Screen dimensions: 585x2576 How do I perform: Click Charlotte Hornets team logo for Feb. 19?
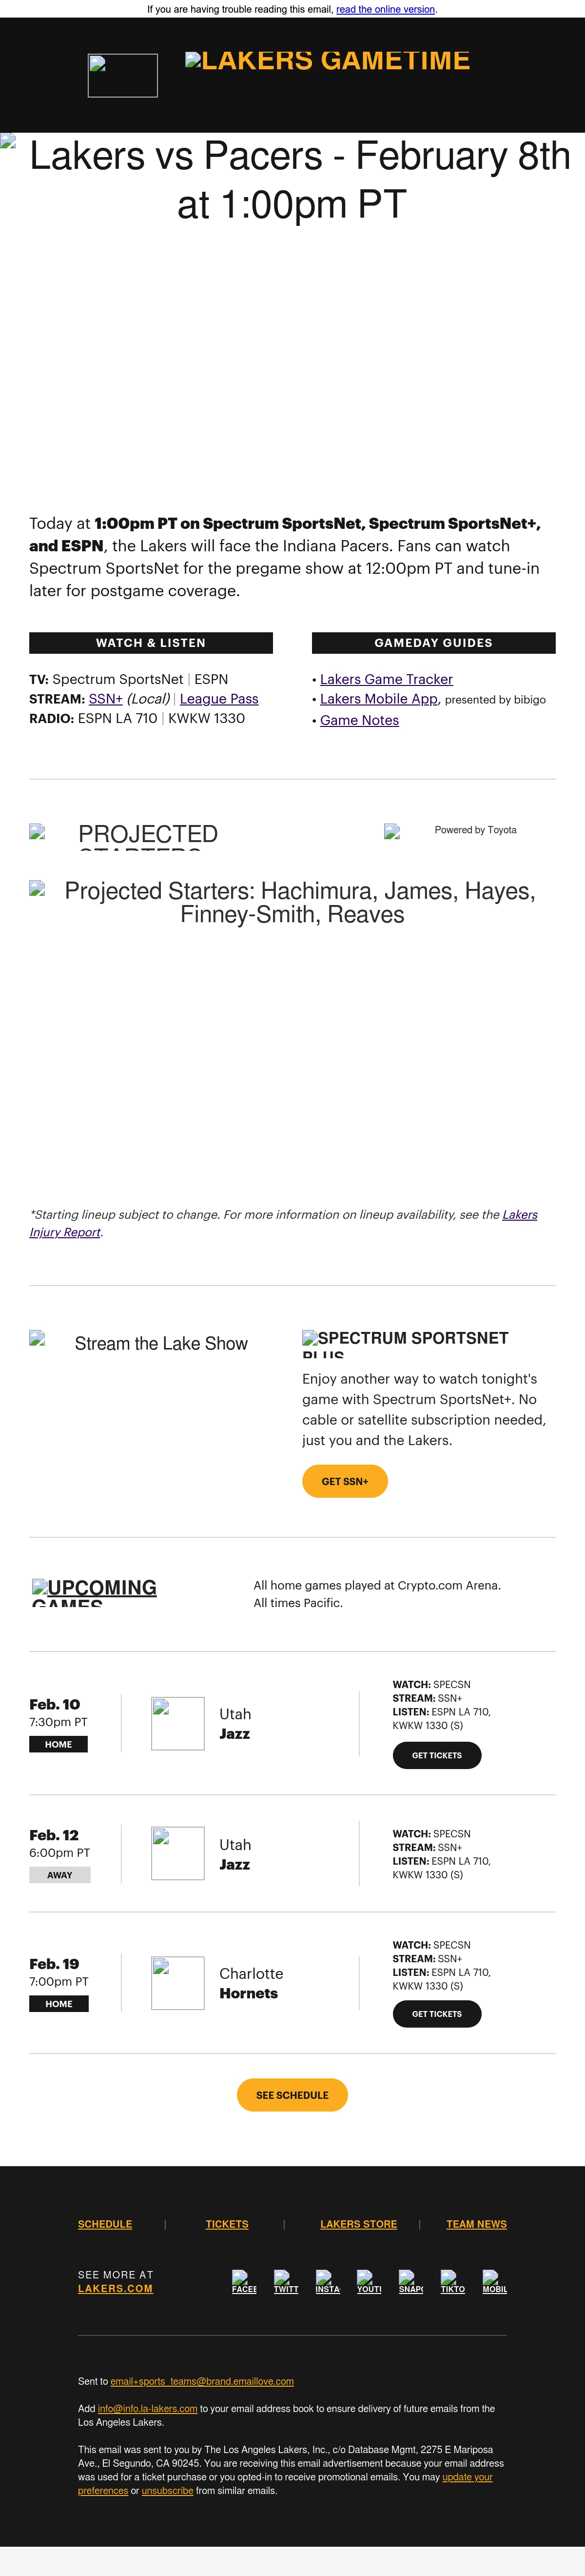(x=178, y=1983)
